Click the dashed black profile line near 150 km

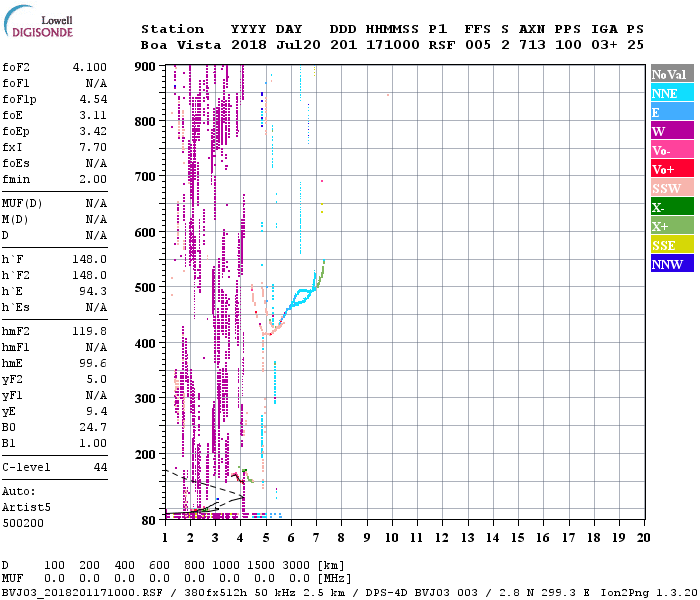(206, 484)
